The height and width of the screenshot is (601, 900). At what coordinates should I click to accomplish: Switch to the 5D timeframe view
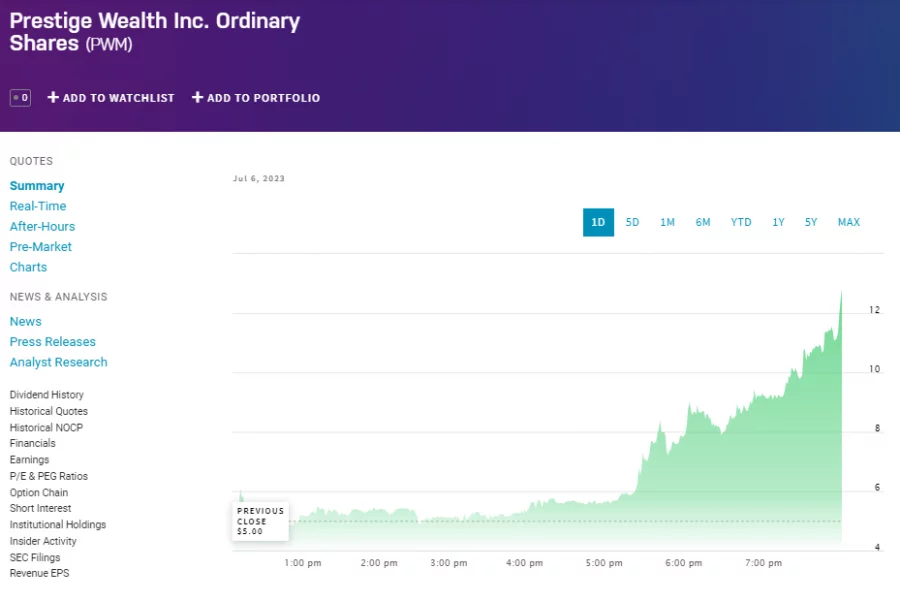coord(632,222)
